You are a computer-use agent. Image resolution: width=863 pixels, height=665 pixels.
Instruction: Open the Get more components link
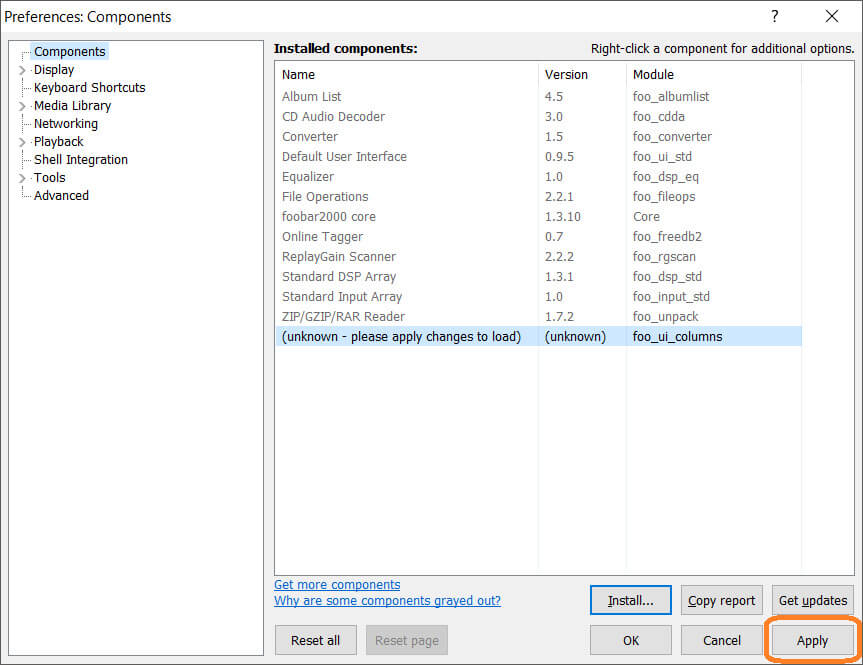[337, 585]
